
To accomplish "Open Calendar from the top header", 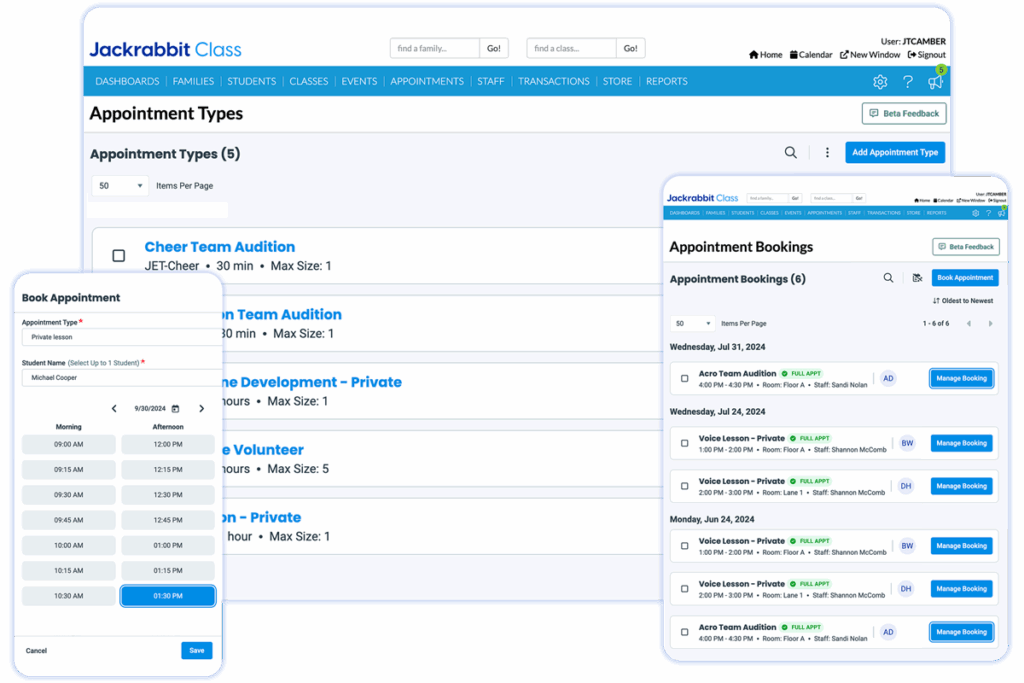I will pyautogui.click(x=811, y=55).
